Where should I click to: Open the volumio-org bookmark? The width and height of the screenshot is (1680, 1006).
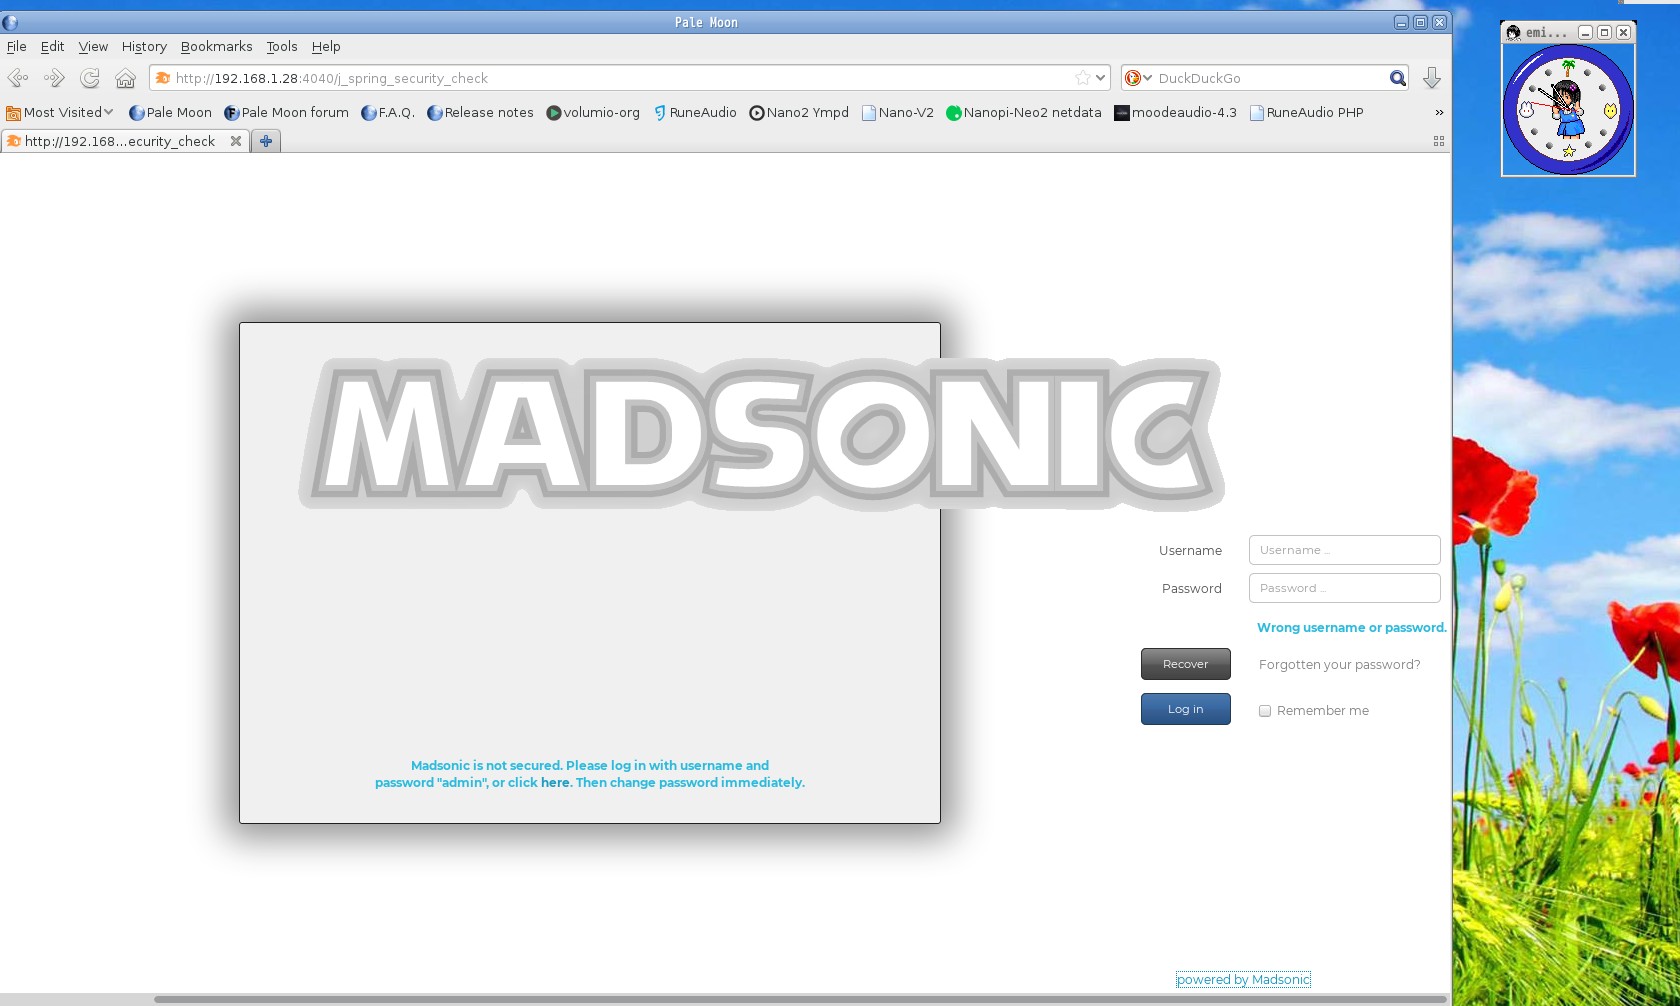pos(592,112)
